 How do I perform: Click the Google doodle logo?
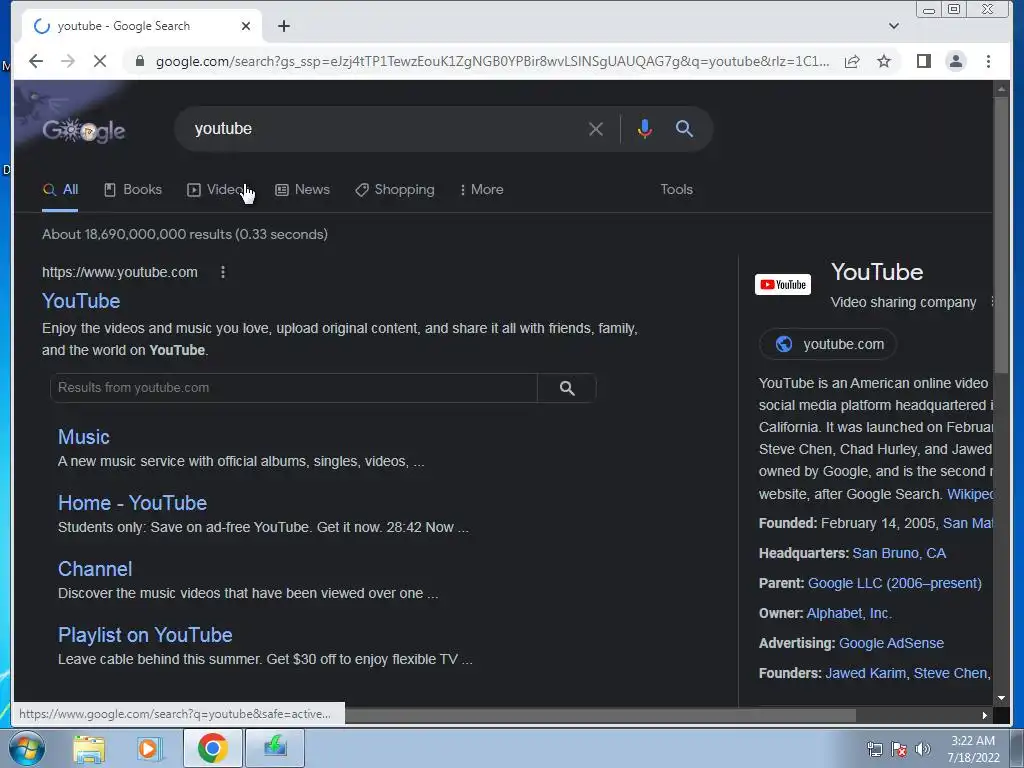tap(84, 131)
